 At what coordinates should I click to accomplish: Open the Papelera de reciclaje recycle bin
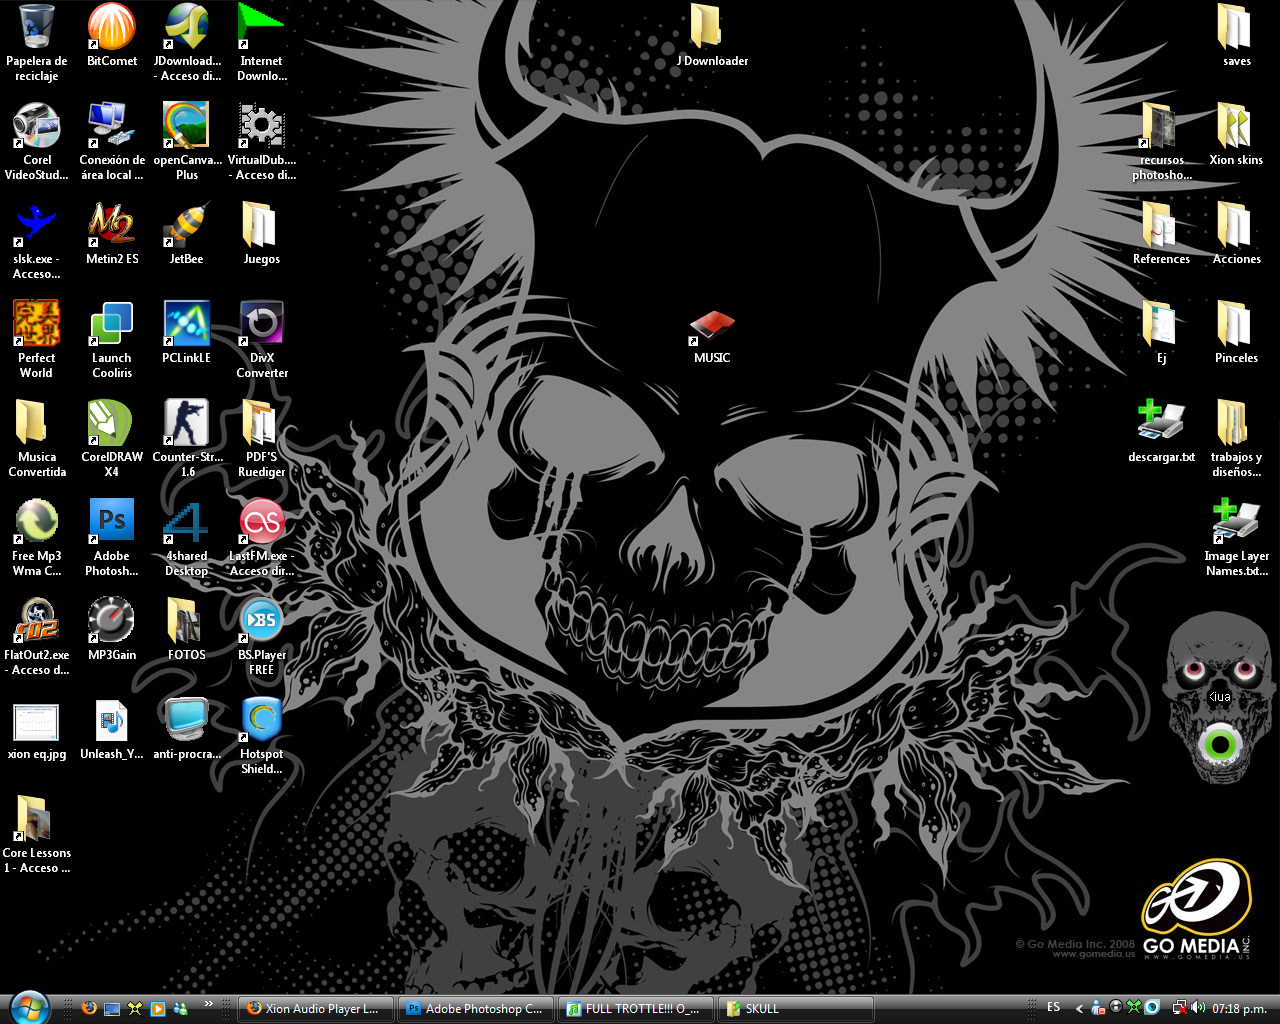click(x=37, y=28)
